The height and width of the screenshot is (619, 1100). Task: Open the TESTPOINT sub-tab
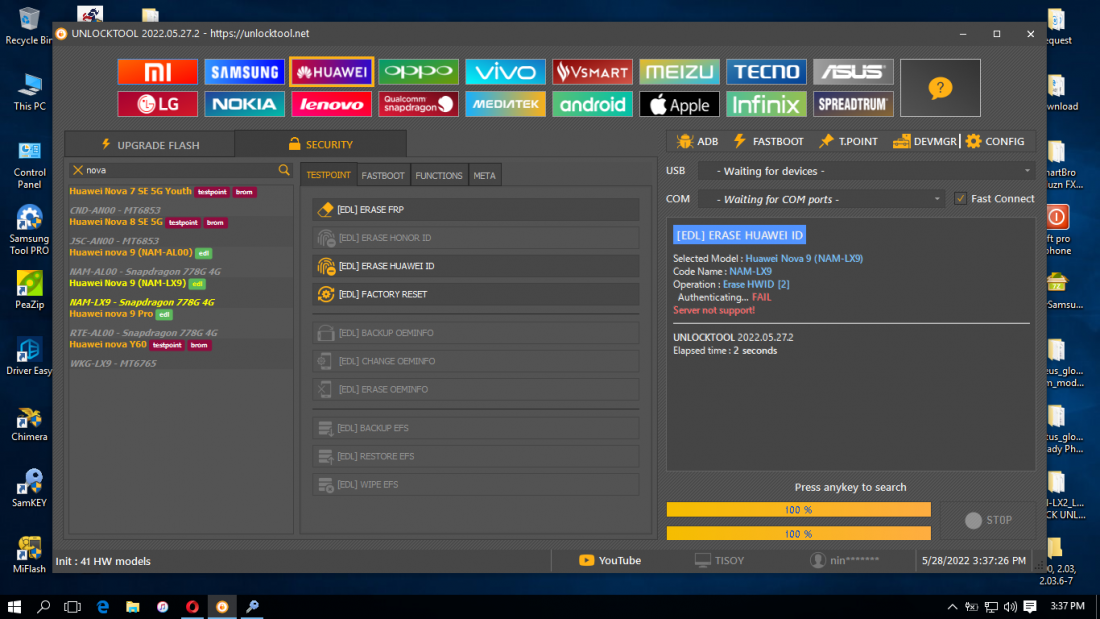[x=328, y=175]
